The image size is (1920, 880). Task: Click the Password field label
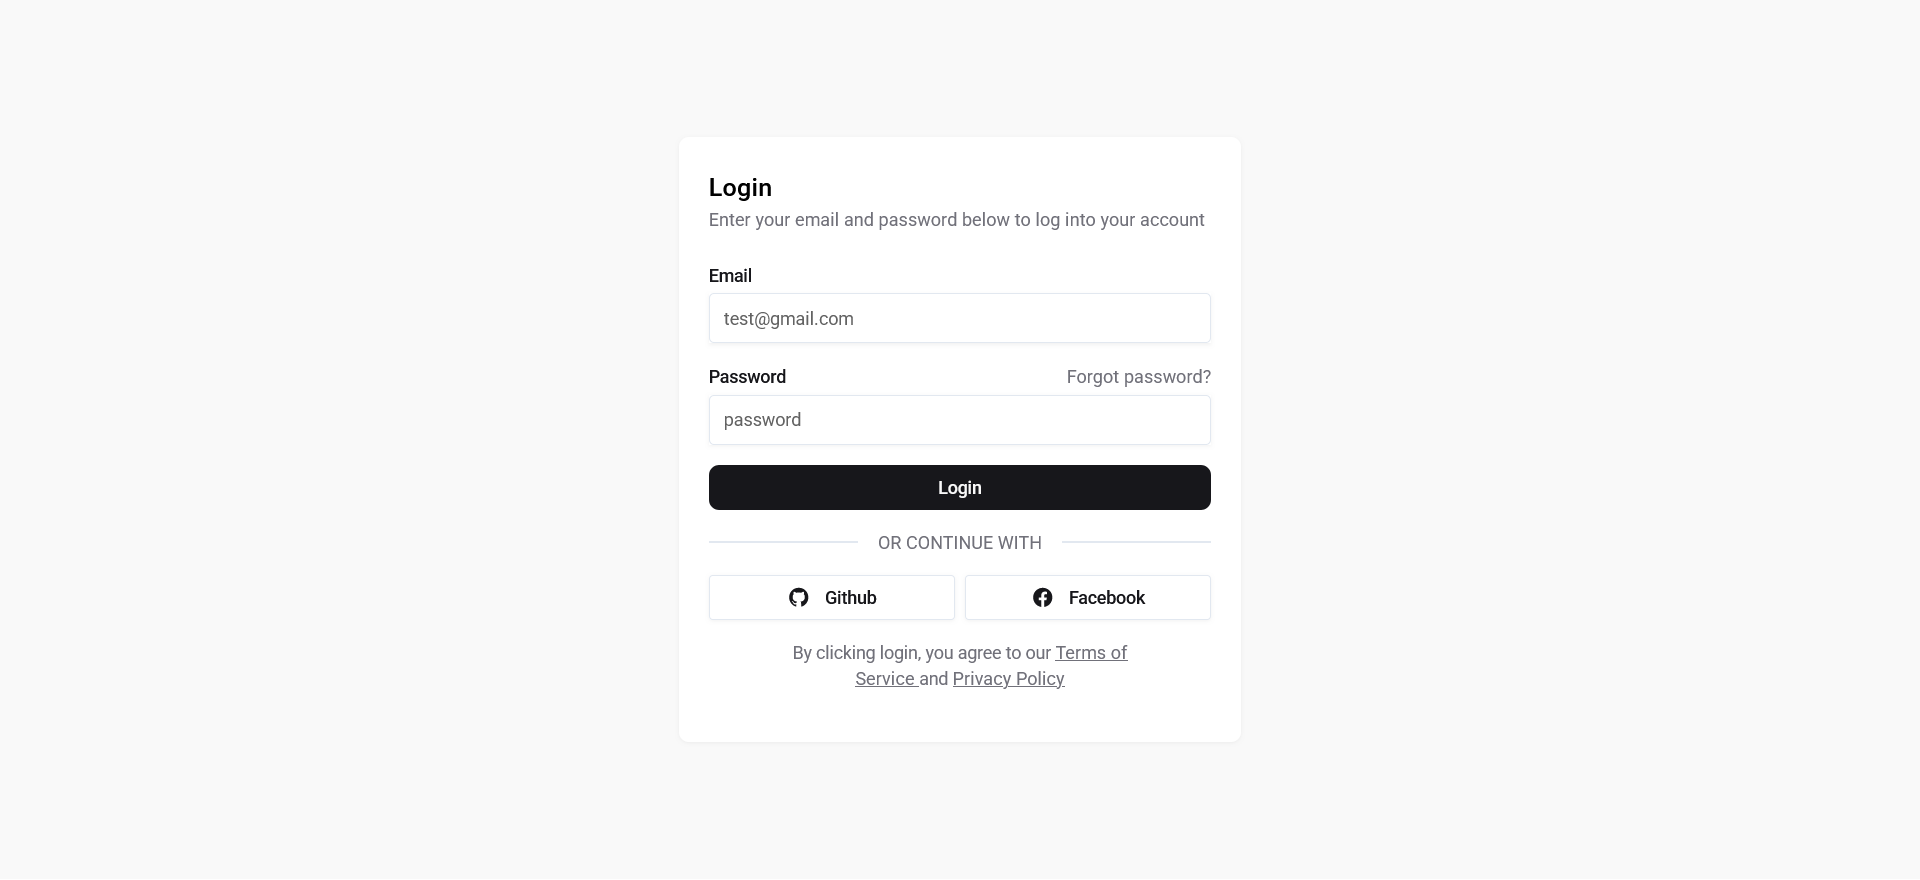747,377
